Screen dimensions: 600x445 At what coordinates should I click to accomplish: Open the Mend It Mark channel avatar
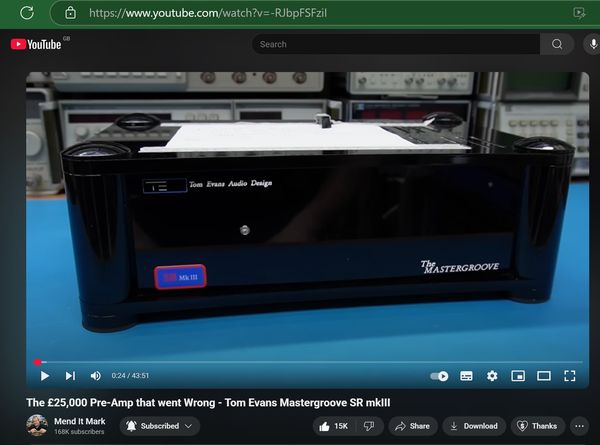coord(37,425)
